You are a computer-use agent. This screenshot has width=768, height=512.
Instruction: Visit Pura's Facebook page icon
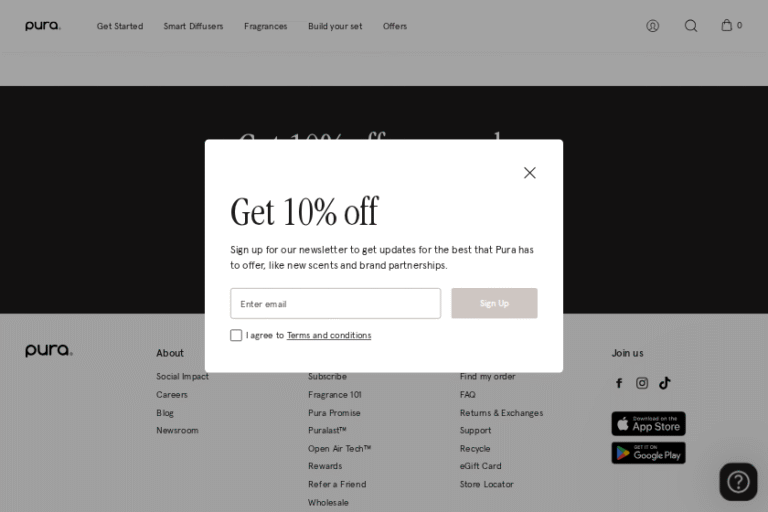coord(619,383)
